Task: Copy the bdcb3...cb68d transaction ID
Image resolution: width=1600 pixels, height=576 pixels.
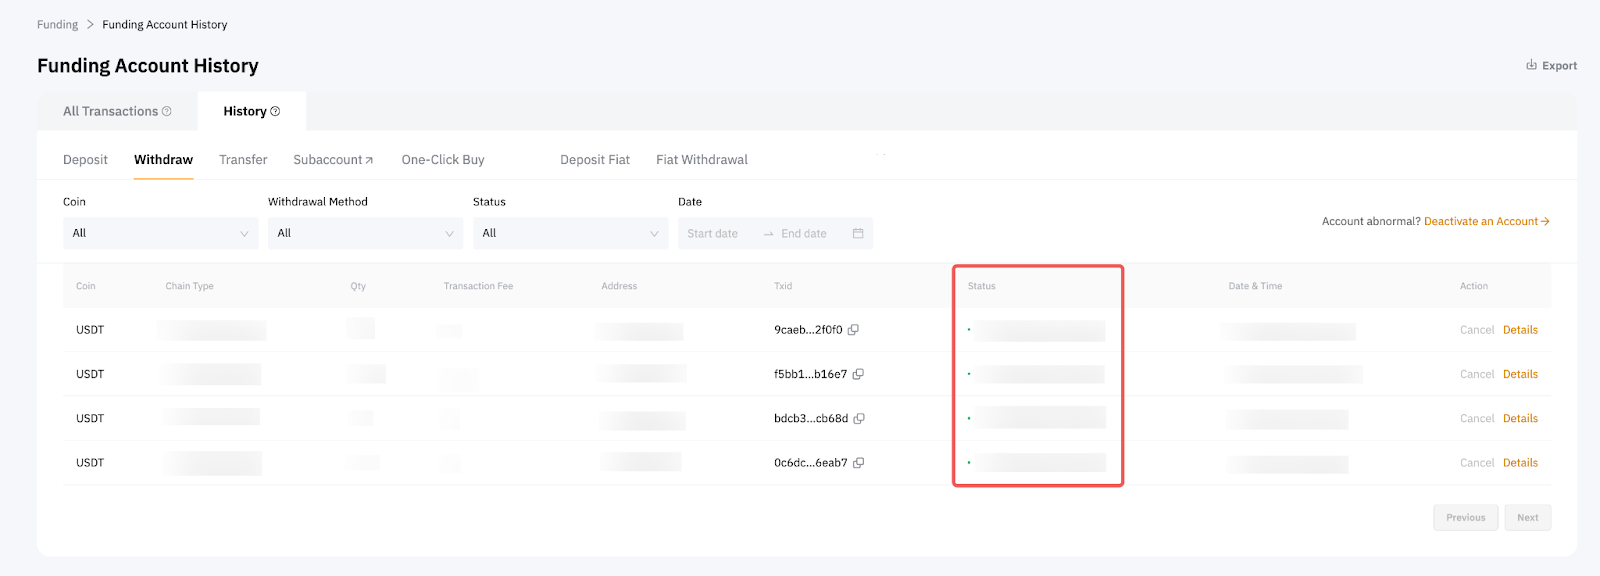Action: coord(859,419)
